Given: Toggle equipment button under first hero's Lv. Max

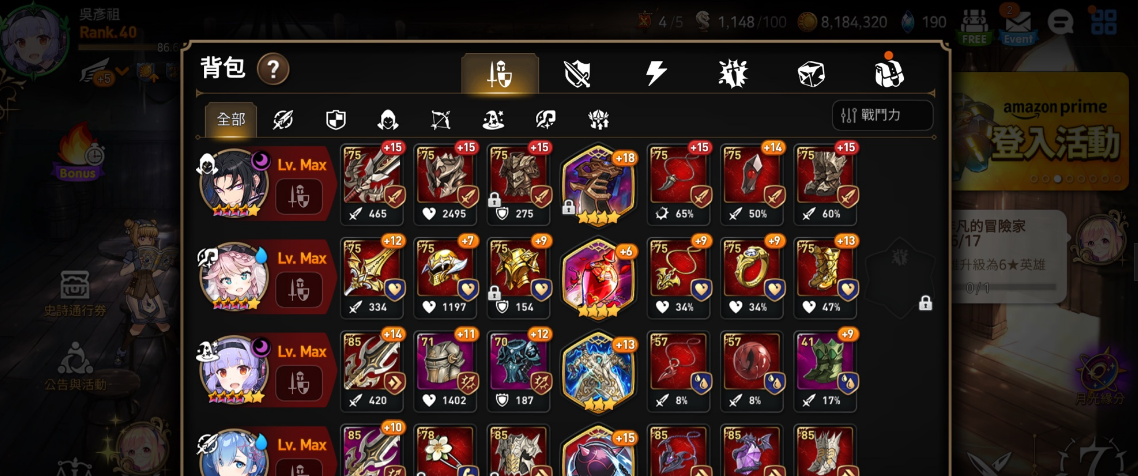Looking at the screenshot, I should (298, 197).
